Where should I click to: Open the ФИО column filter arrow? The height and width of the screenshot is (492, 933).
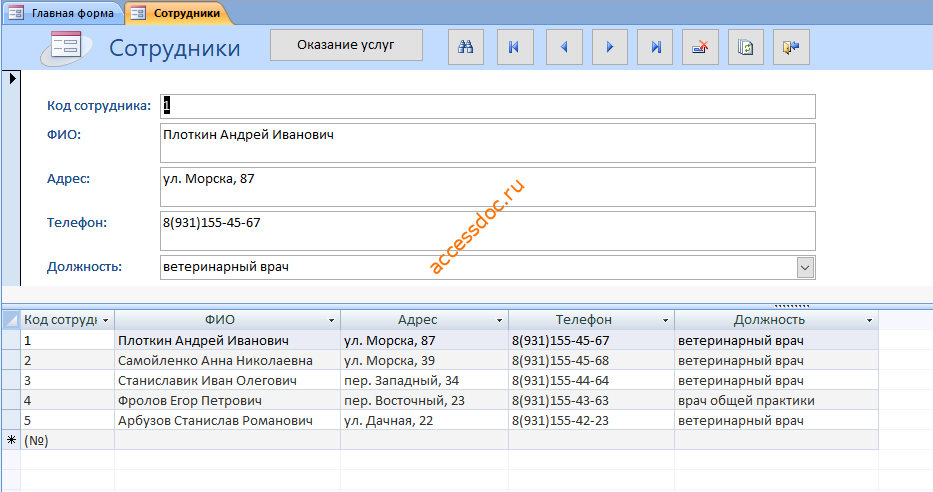[331, 321]
